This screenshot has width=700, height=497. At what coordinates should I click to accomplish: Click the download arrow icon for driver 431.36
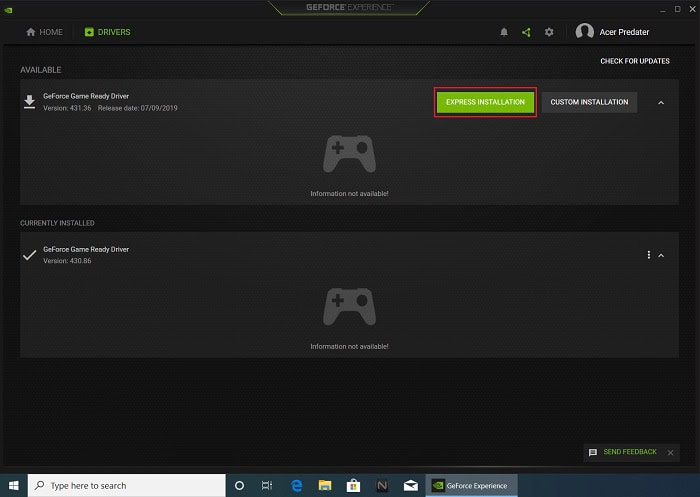(29, 102)
